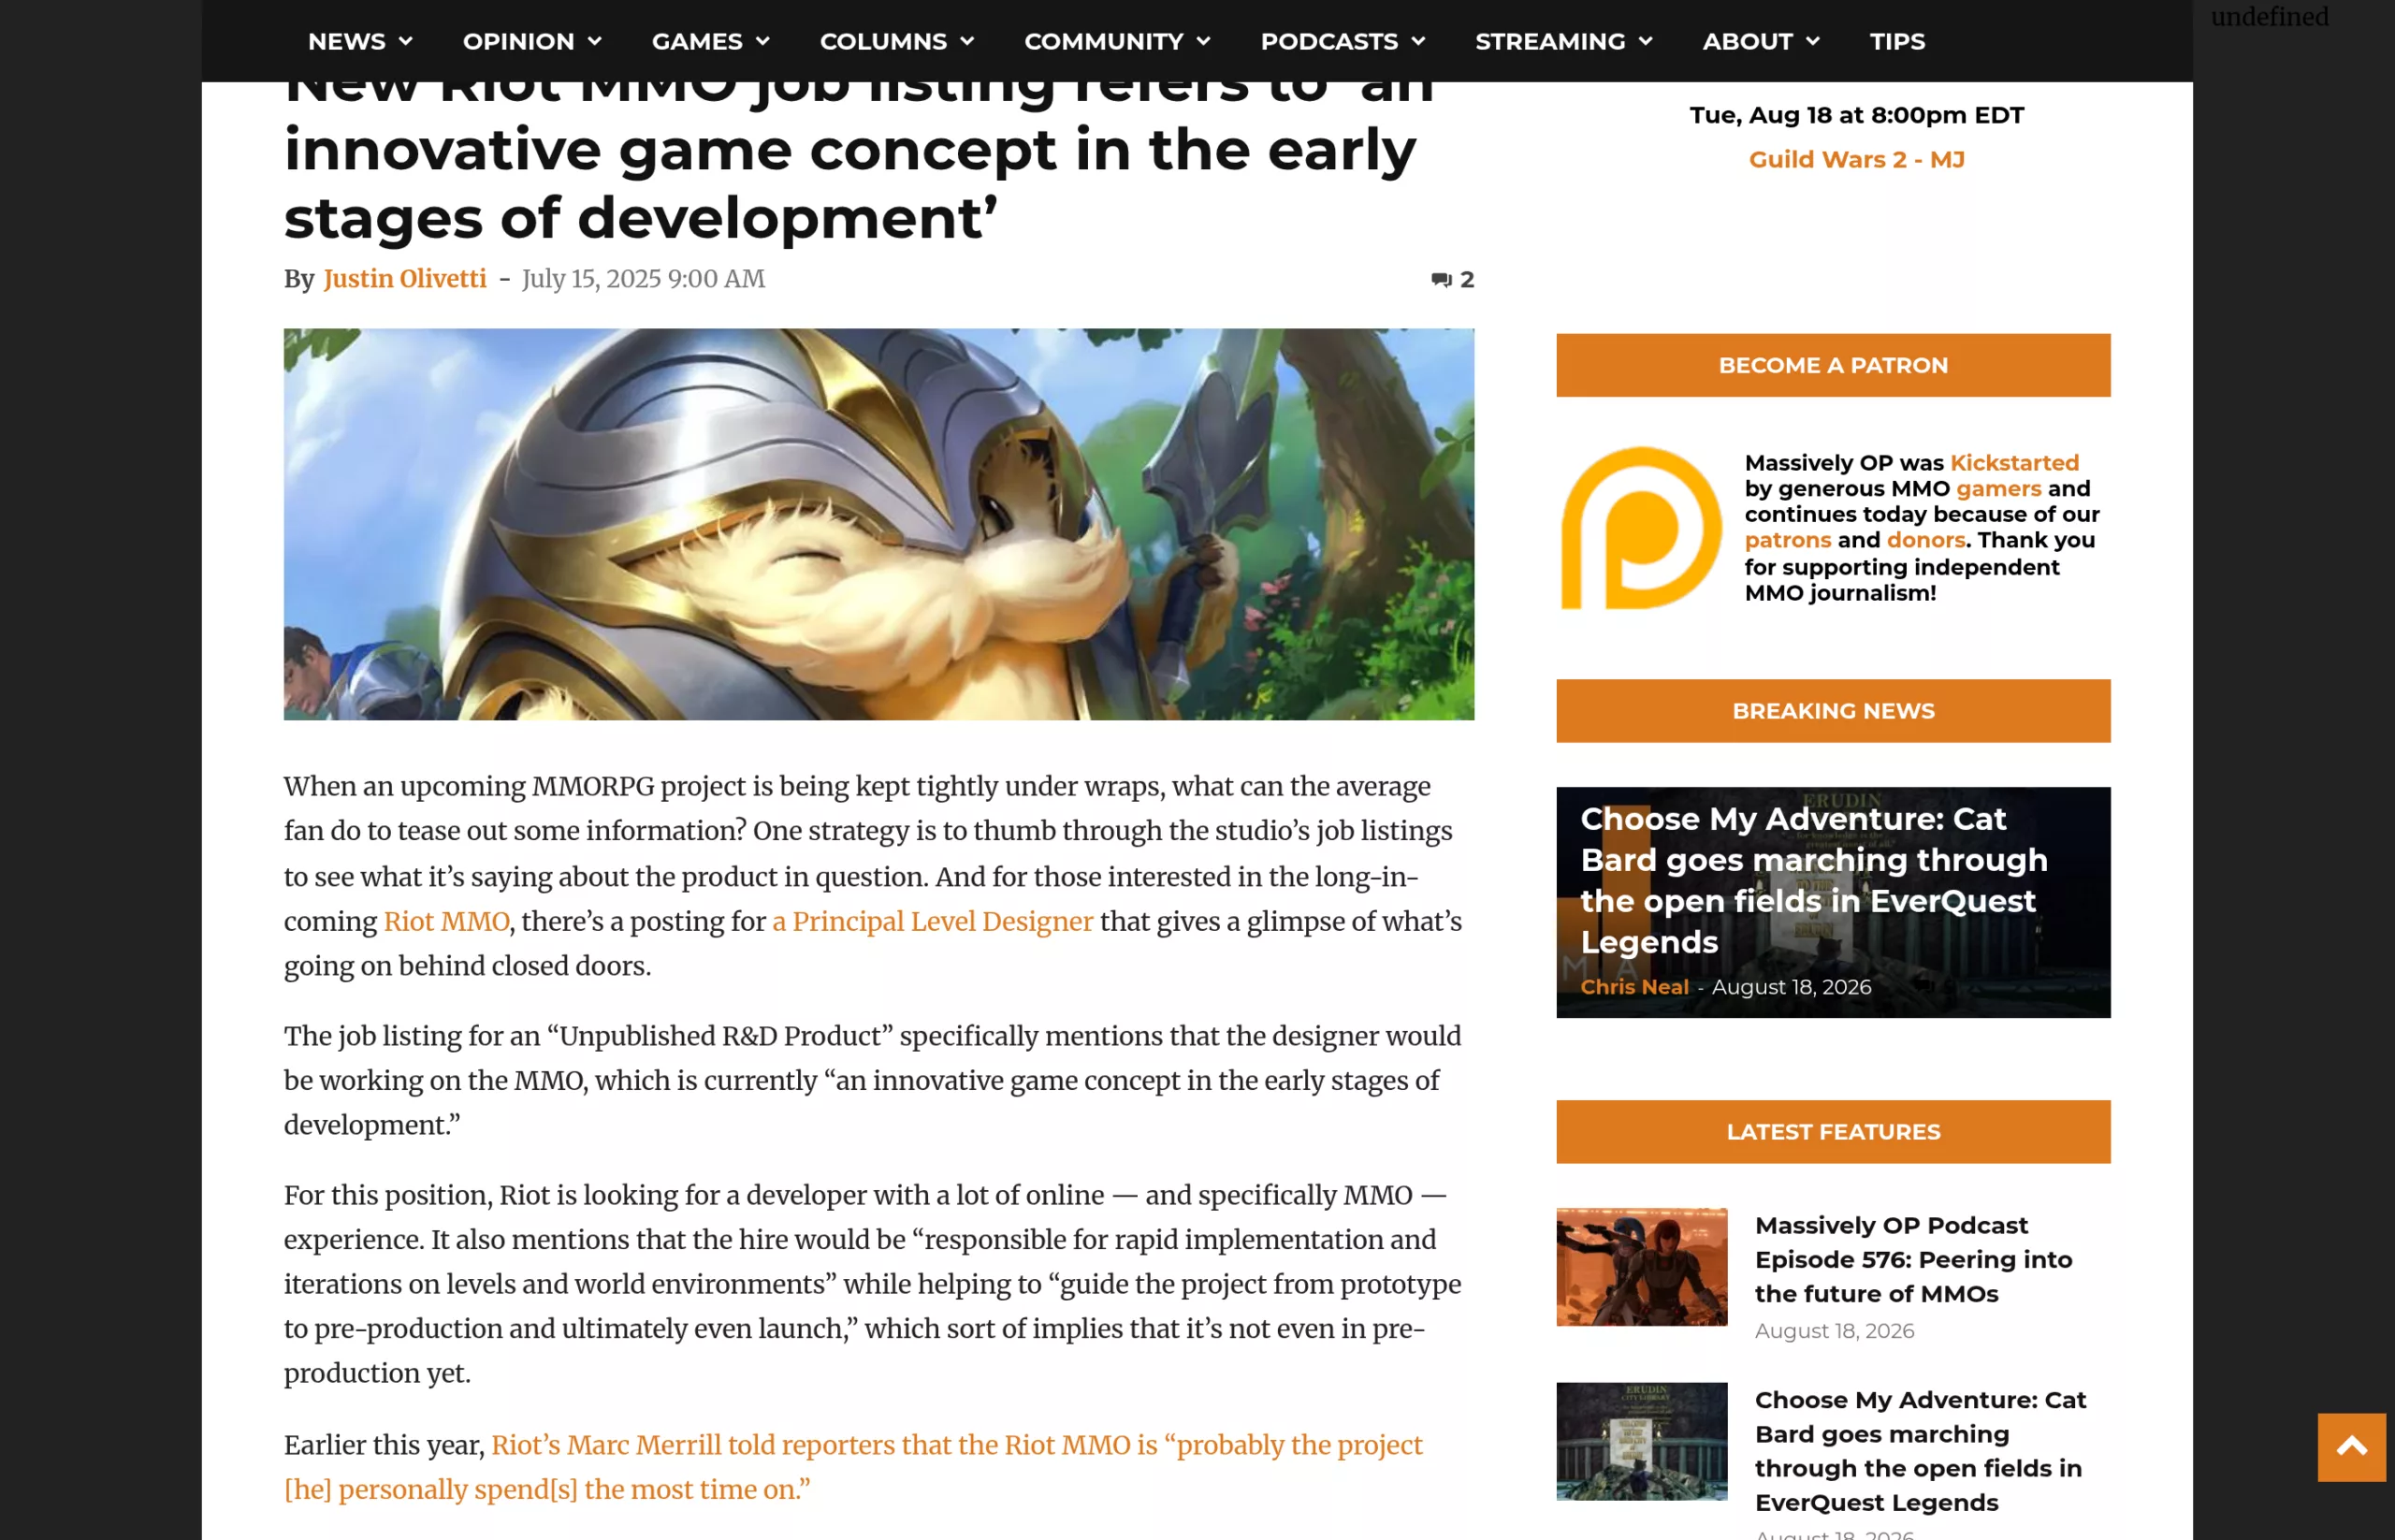Click the LATEST FEATURES header

(1833, 1132)
